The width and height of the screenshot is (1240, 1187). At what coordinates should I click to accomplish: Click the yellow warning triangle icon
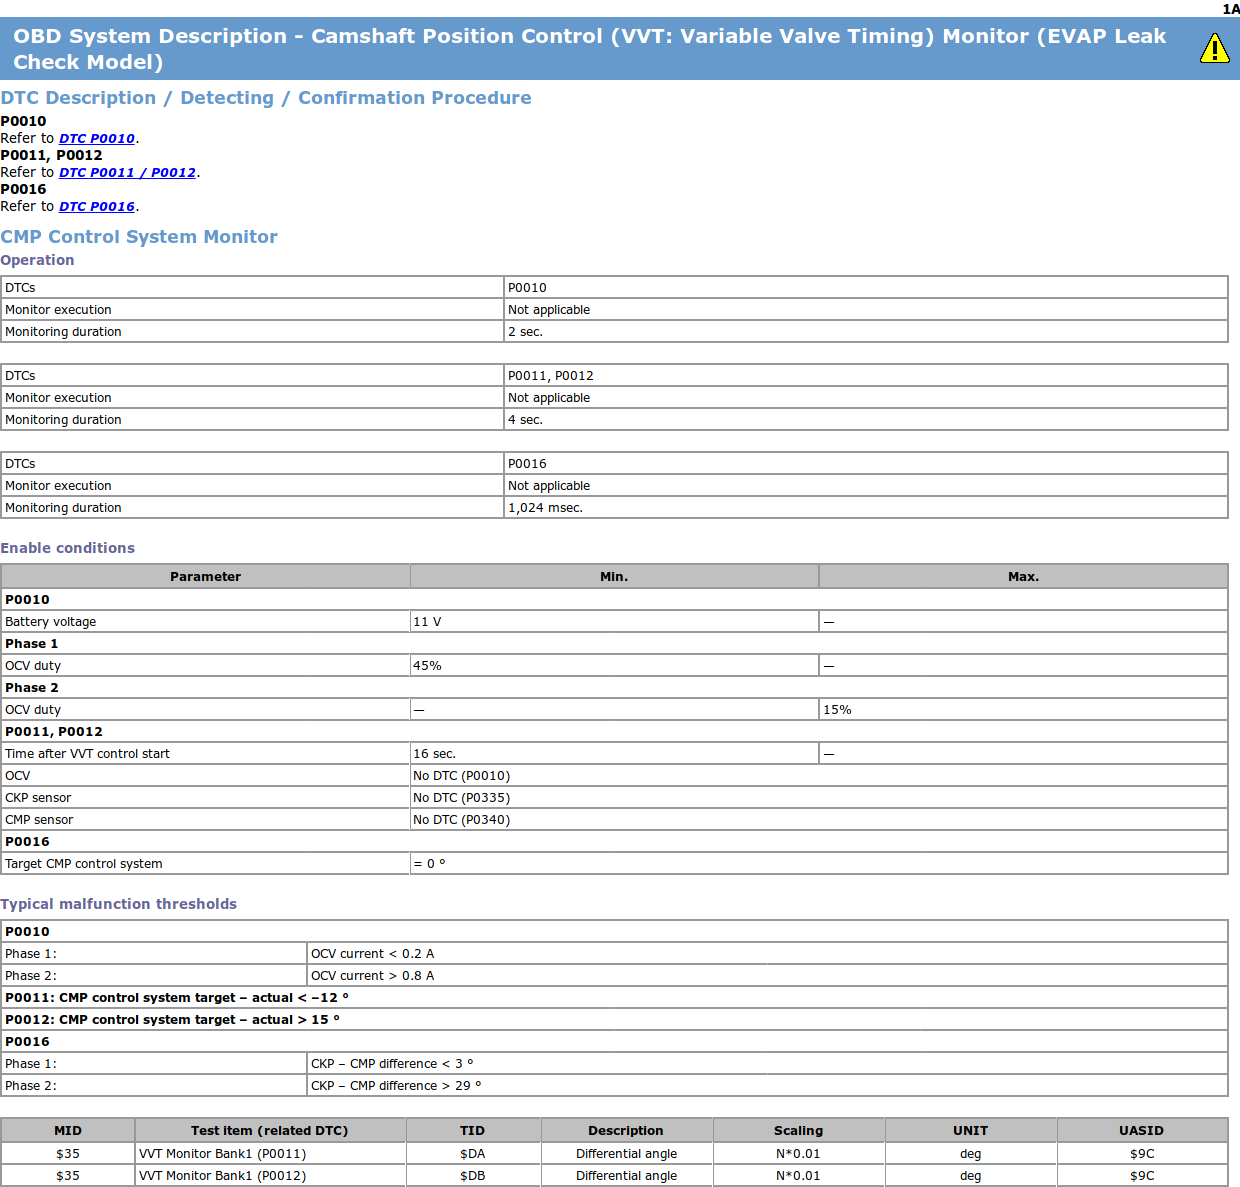(x=1214, y=48)
